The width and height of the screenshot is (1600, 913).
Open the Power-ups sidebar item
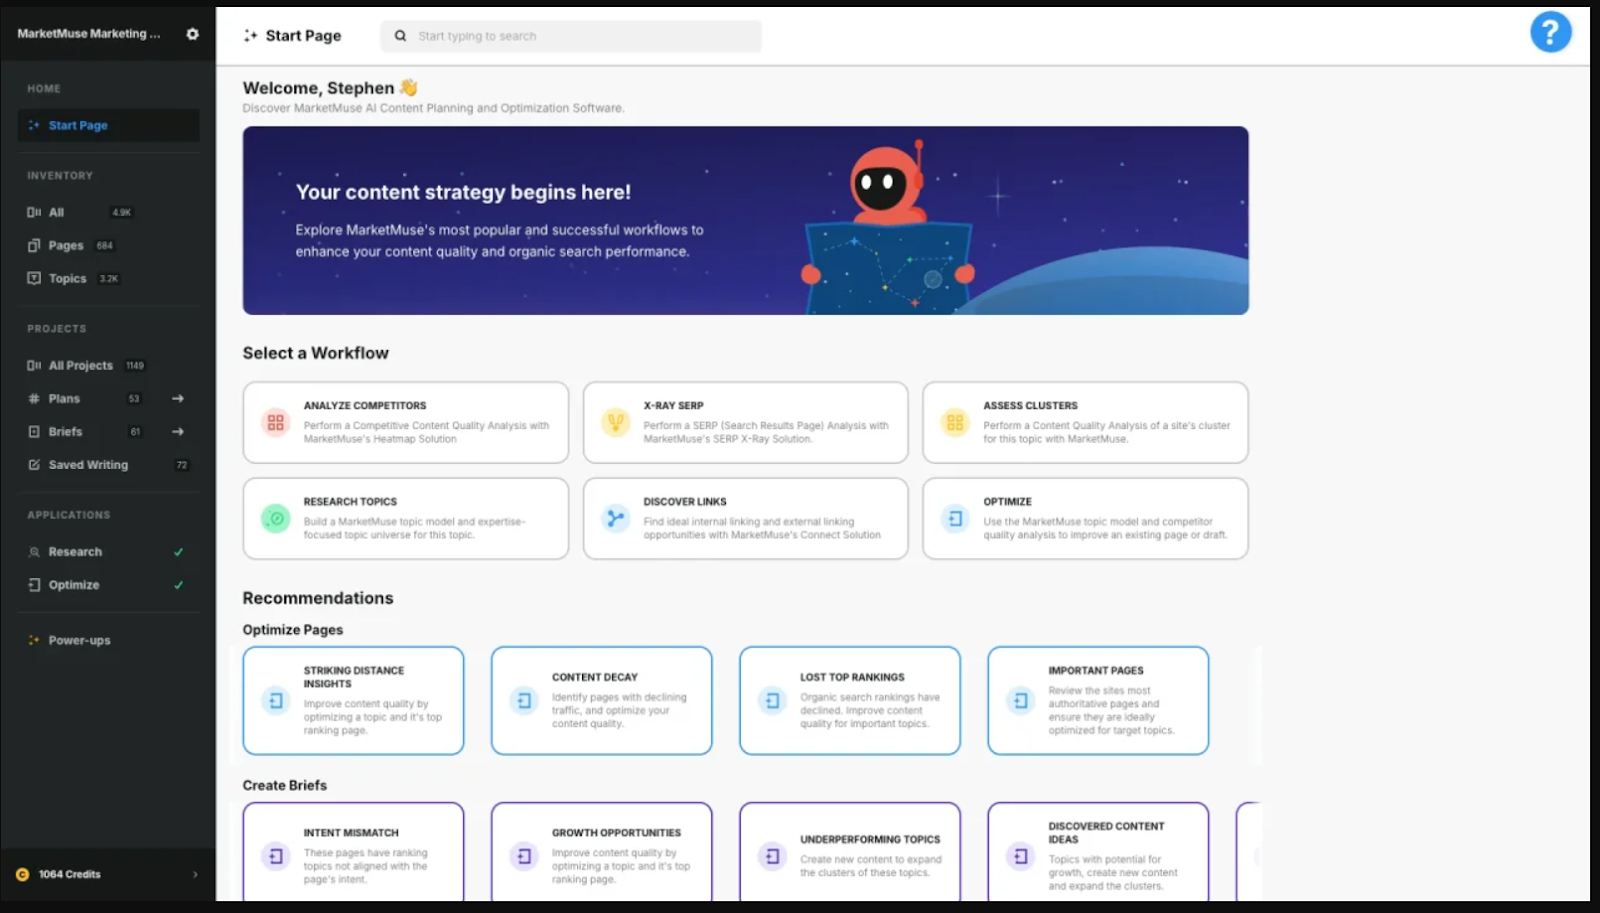(x=79, y=641)
